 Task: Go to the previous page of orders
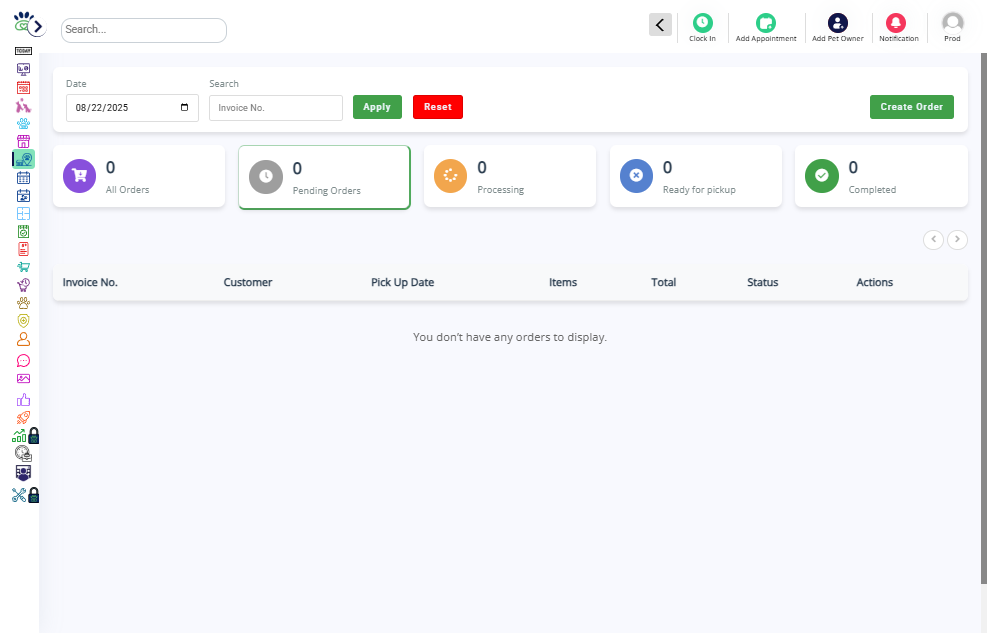933,239
